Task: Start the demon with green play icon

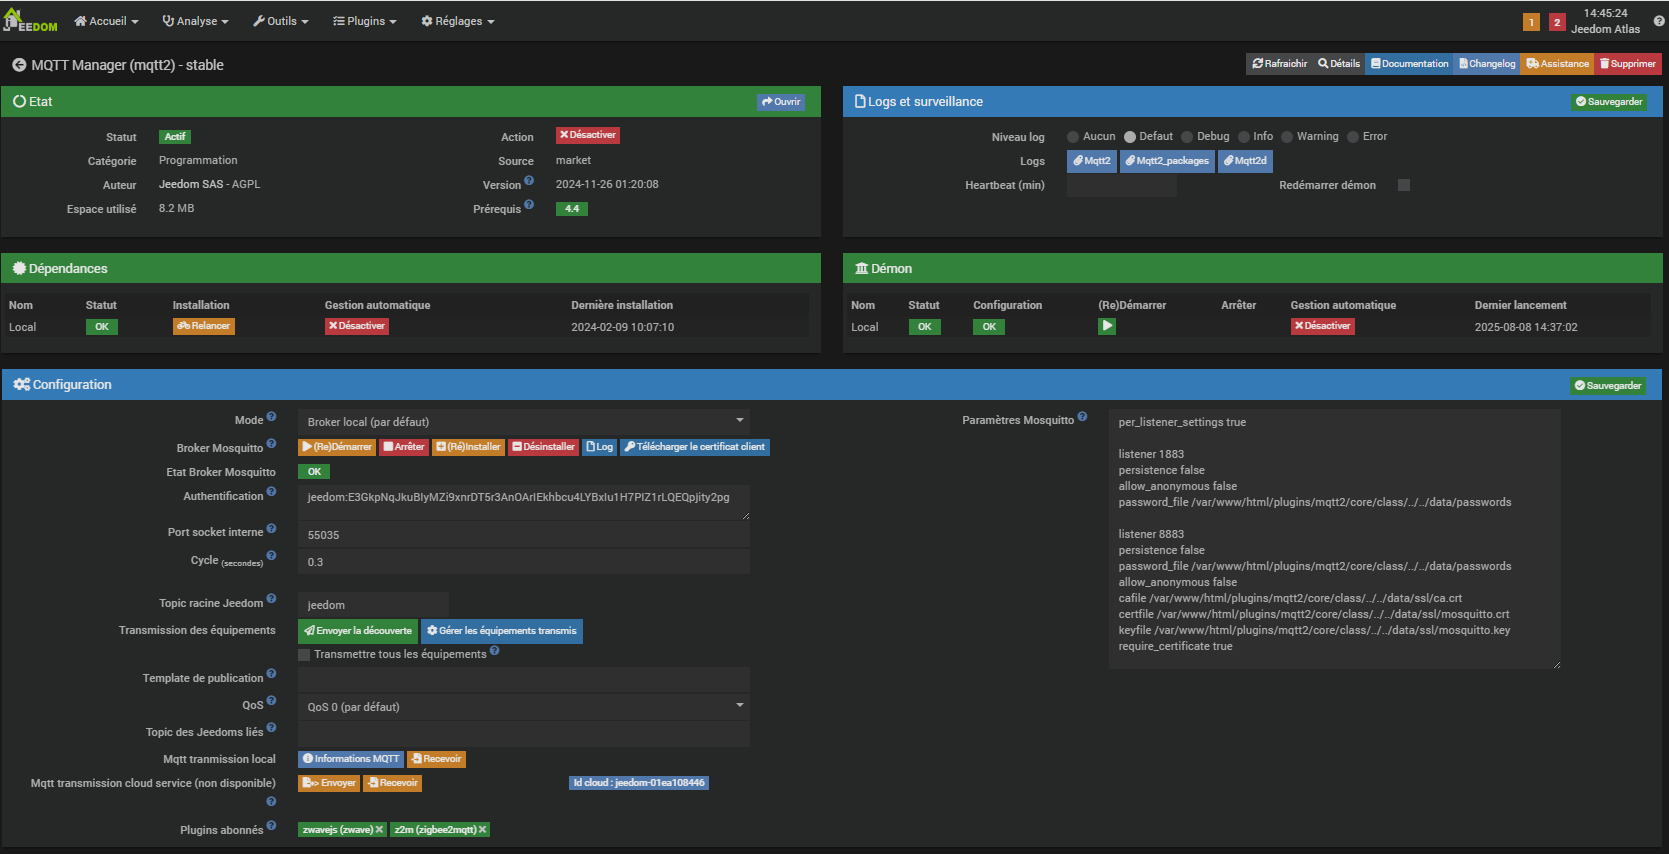Action: [1107, 326]
